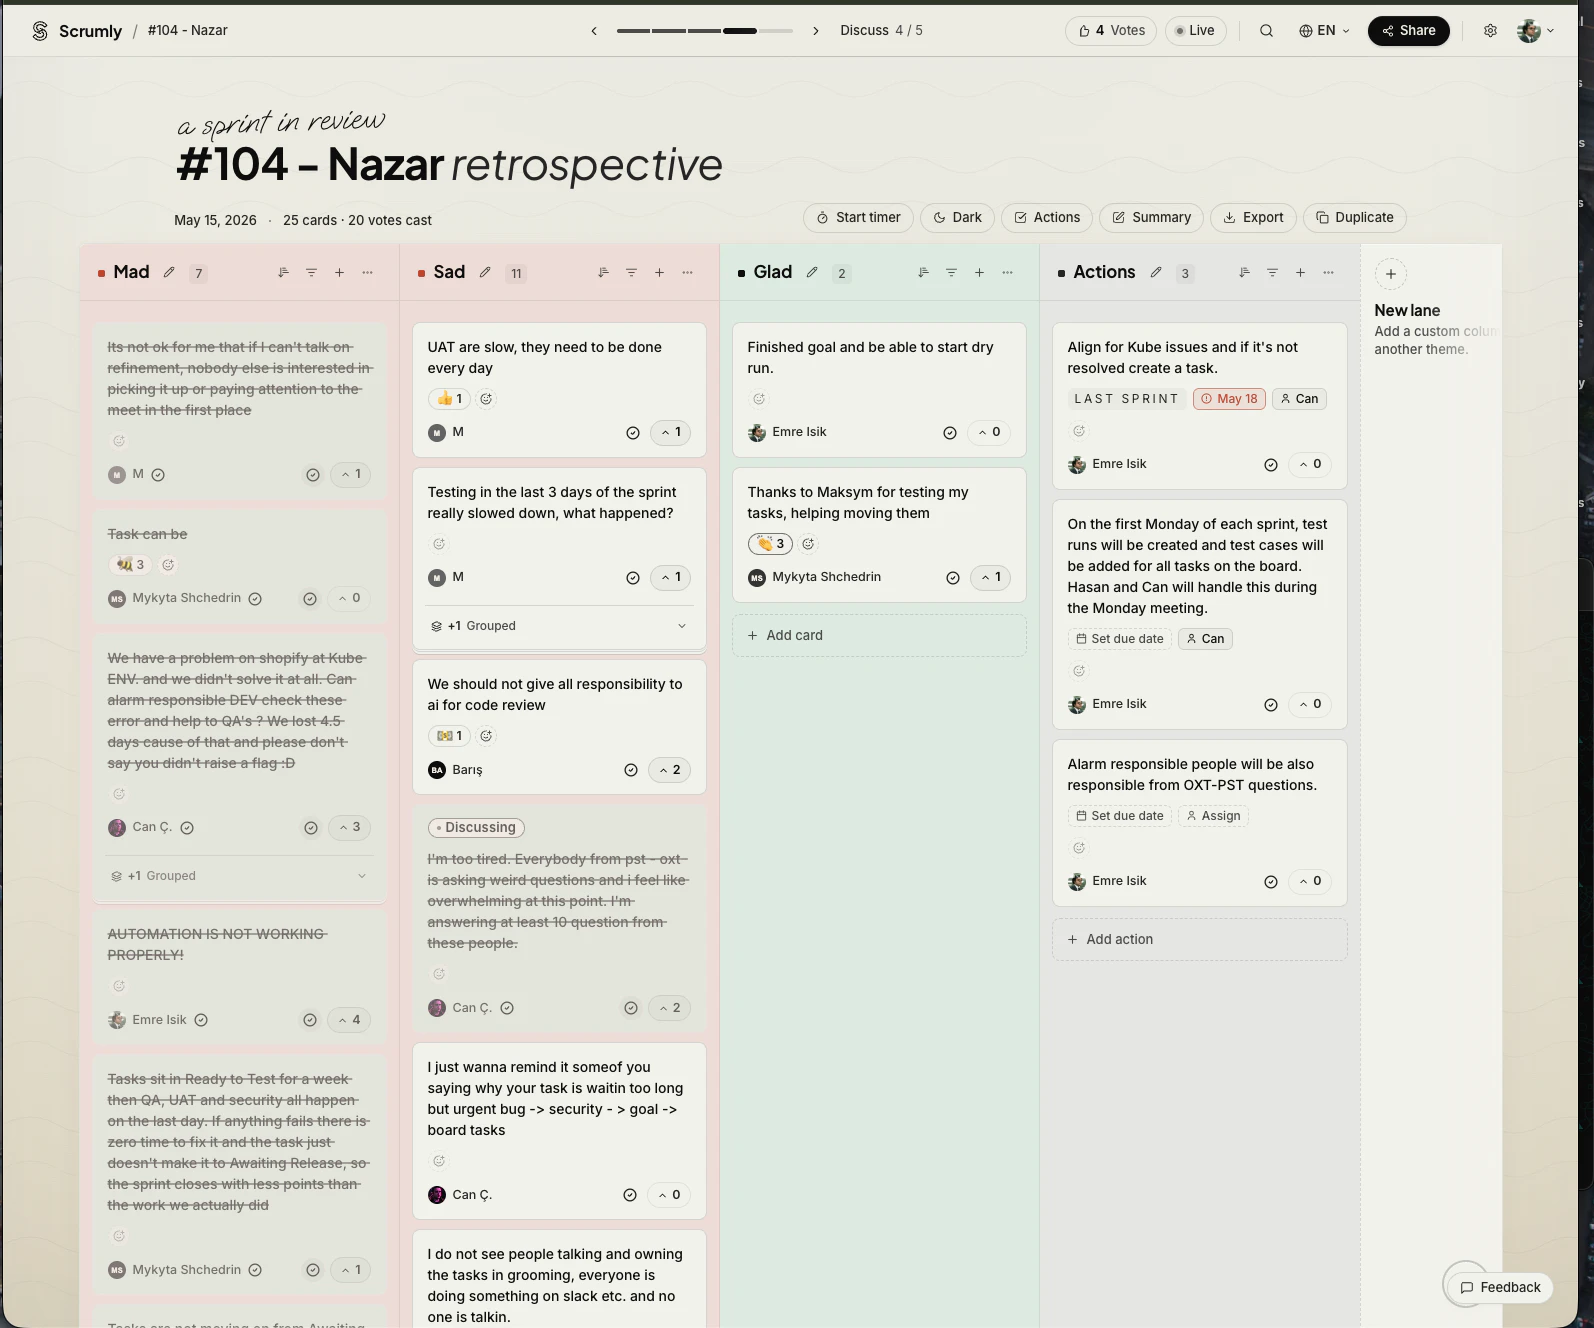The height and width of the screenshot is (1328, 1594).
Task: Click the fifth phase progress segment
Action: (776, 31)
